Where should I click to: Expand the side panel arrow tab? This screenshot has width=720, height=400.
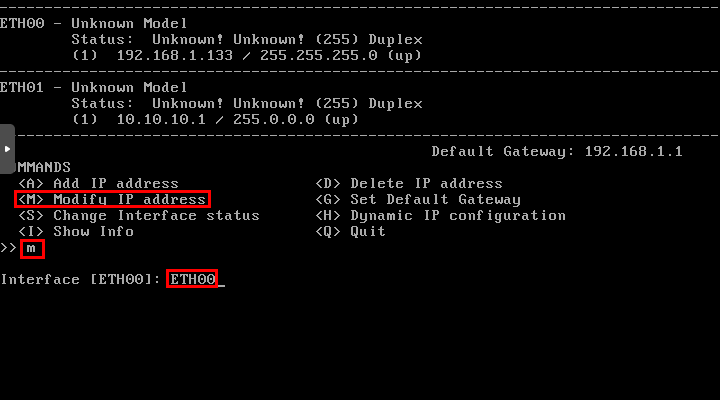point(7,149)
